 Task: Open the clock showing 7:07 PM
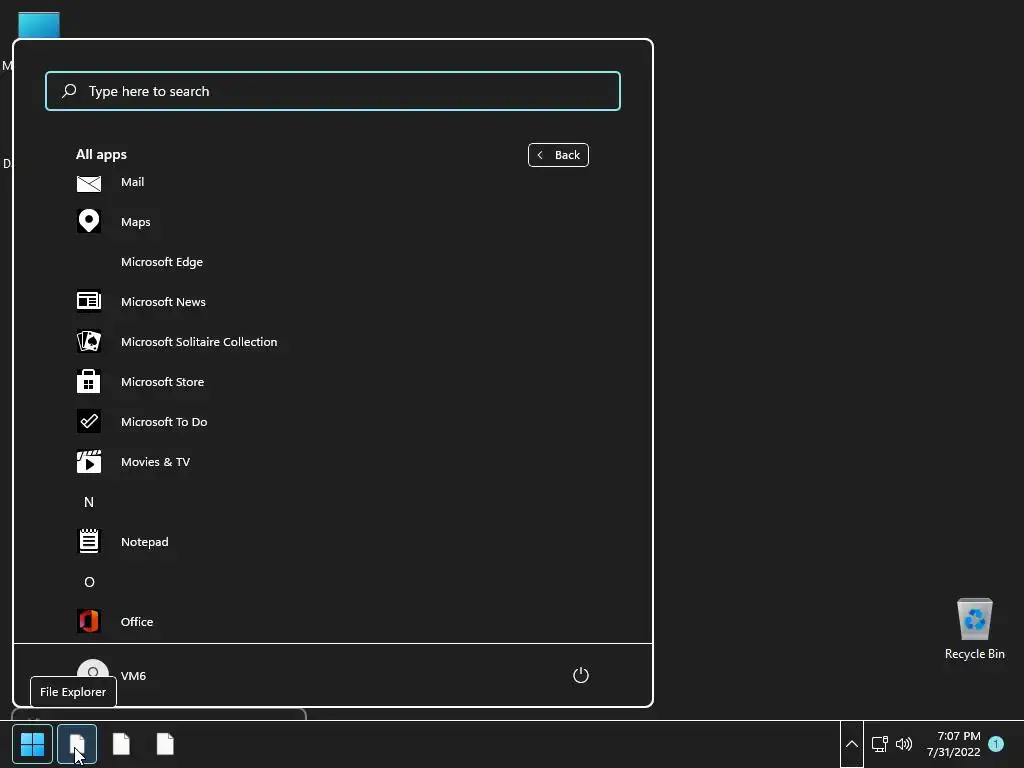coord(954,744)
